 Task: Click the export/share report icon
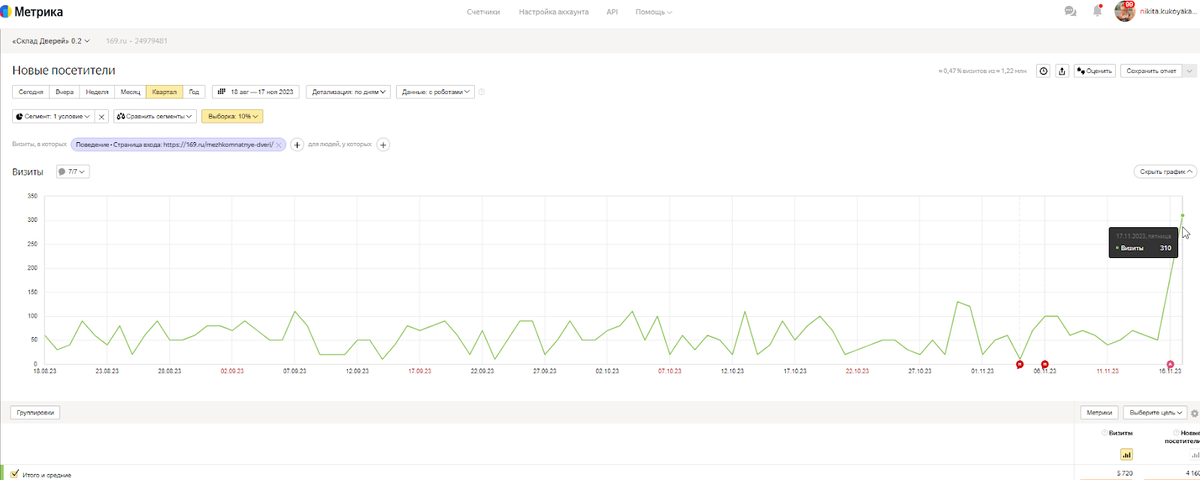point(1062,71)
